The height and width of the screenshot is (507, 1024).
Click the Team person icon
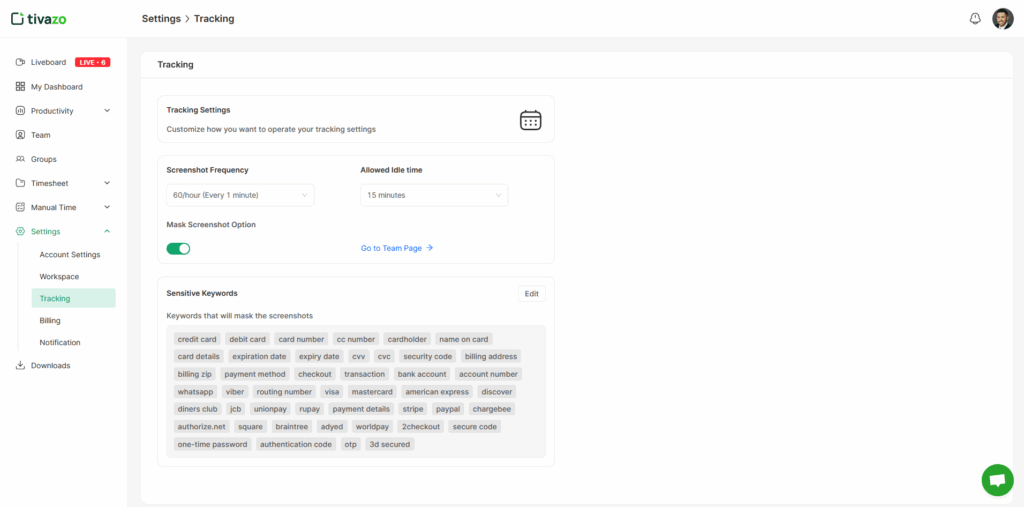(x=20, y=135)
